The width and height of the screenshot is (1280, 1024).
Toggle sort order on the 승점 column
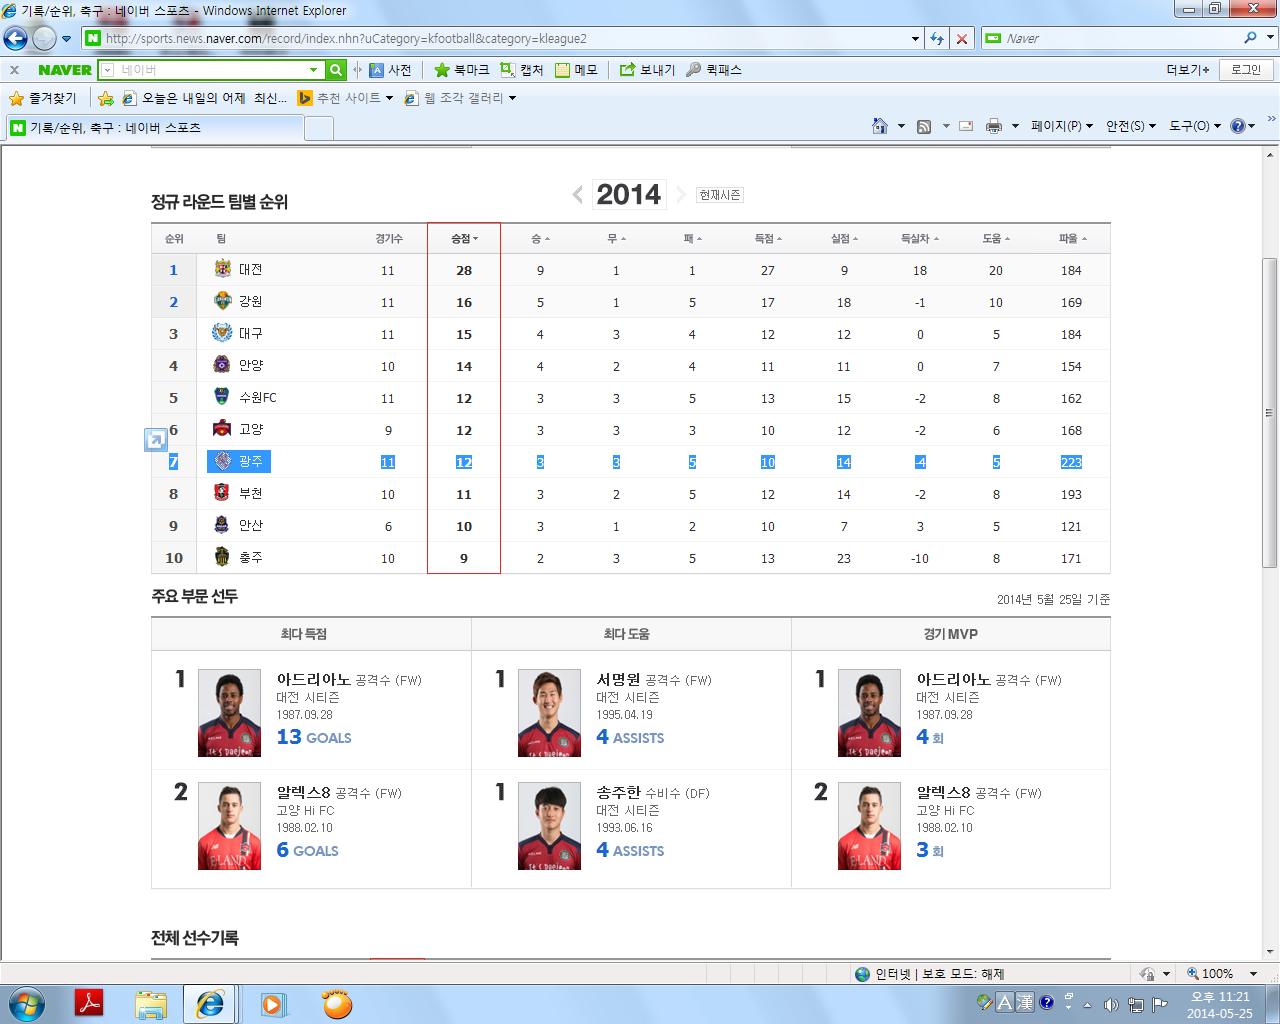pyautogui.click(x=462, y=238)
